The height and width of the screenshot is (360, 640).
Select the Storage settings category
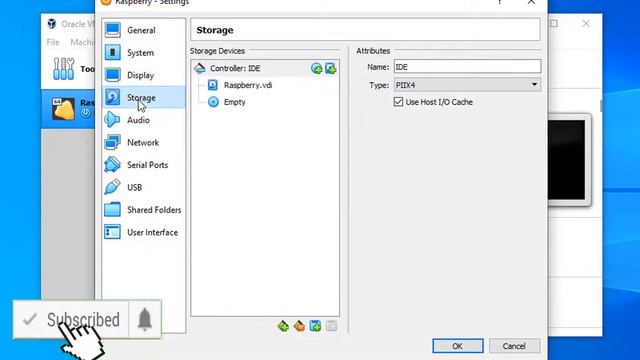[143, 98]
